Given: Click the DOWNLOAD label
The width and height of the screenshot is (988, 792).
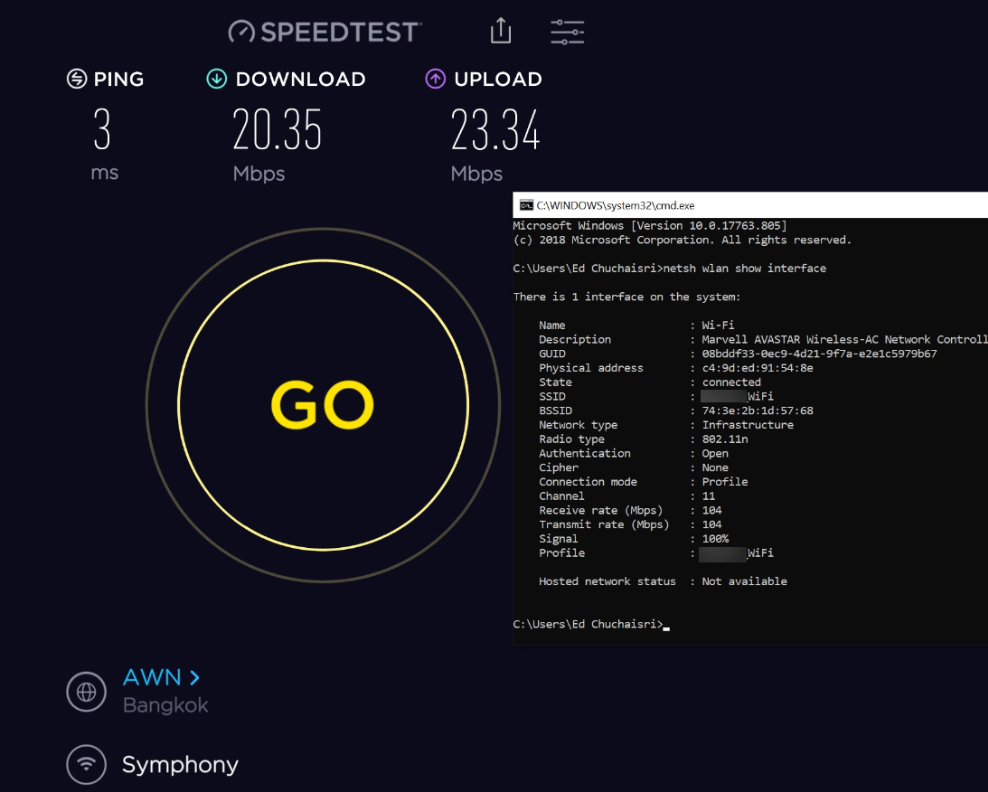Looking at the screenshot, I should pyautogui.click(x=301, y=79).
